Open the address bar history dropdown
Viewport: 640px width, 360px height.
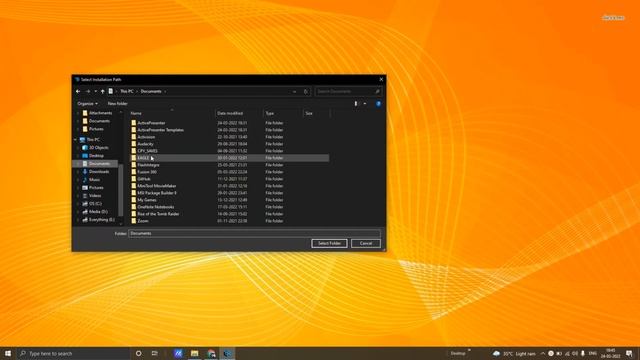295,91
